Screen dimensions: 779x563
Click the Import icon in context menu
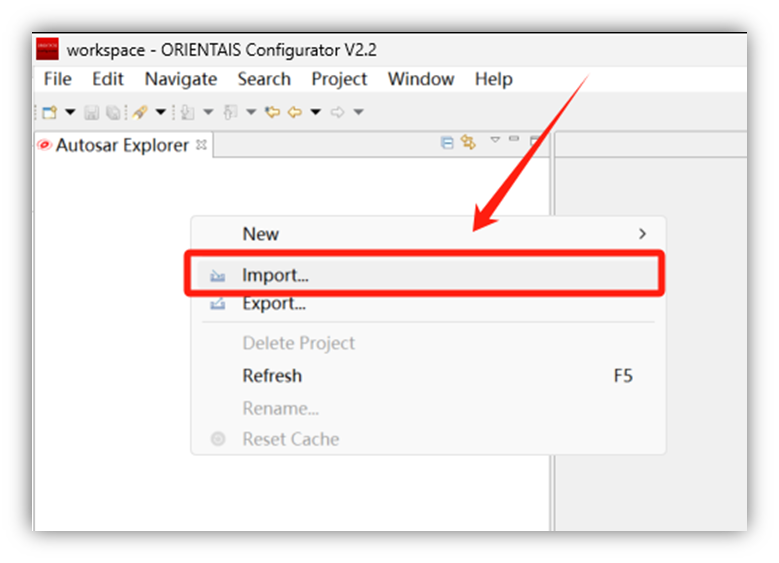pyautogui.click(x=218, y=275)
